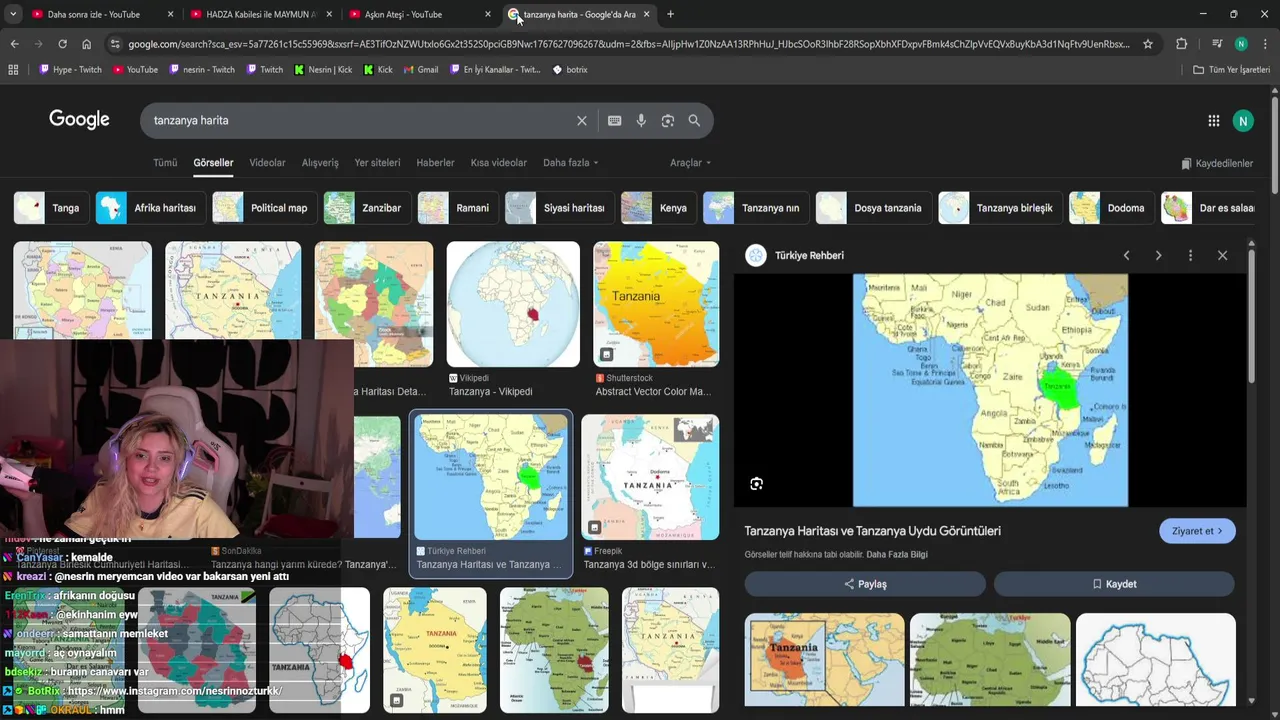Image resolution: width=1280 pixels, height=720 pixels.
Task: Open the botrix bookmark
Action: (x=570, y=70)
